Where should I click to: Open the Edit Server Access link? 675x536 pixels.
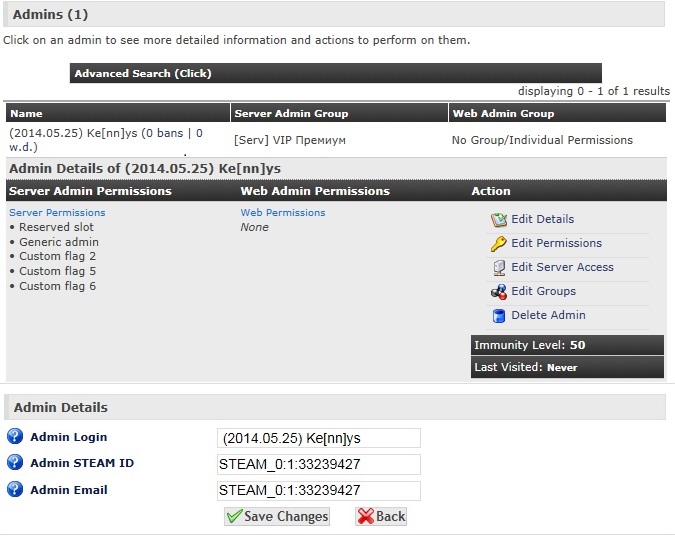coord(562,267)
